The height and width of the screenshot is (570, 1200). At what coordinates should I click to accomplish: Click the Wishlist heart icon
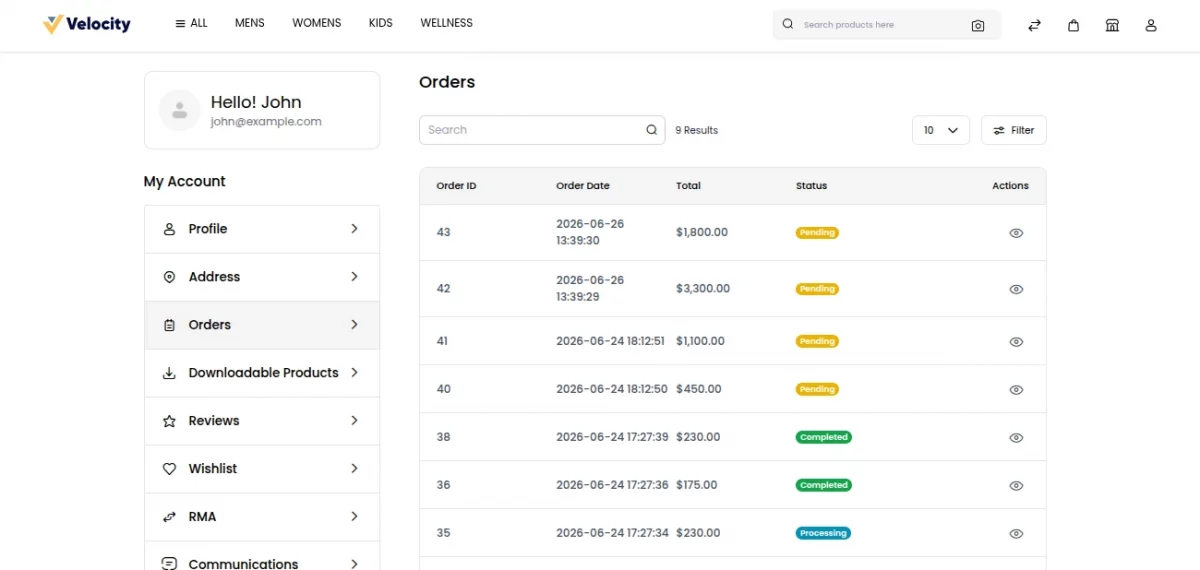pos(169,469)
